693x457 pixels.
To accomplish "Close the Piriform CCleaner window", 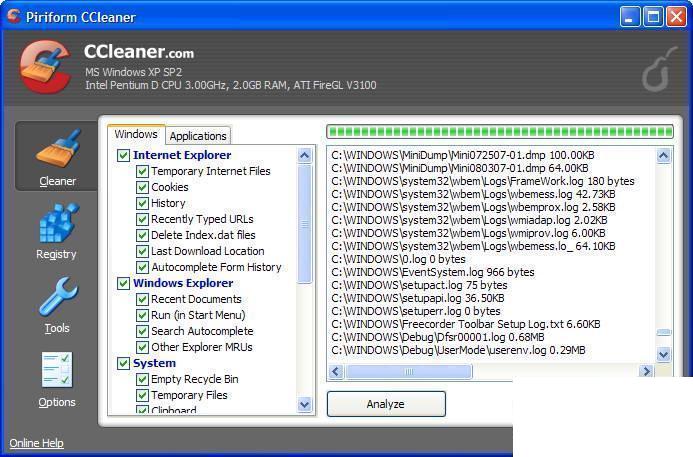I will click(677, 17).
